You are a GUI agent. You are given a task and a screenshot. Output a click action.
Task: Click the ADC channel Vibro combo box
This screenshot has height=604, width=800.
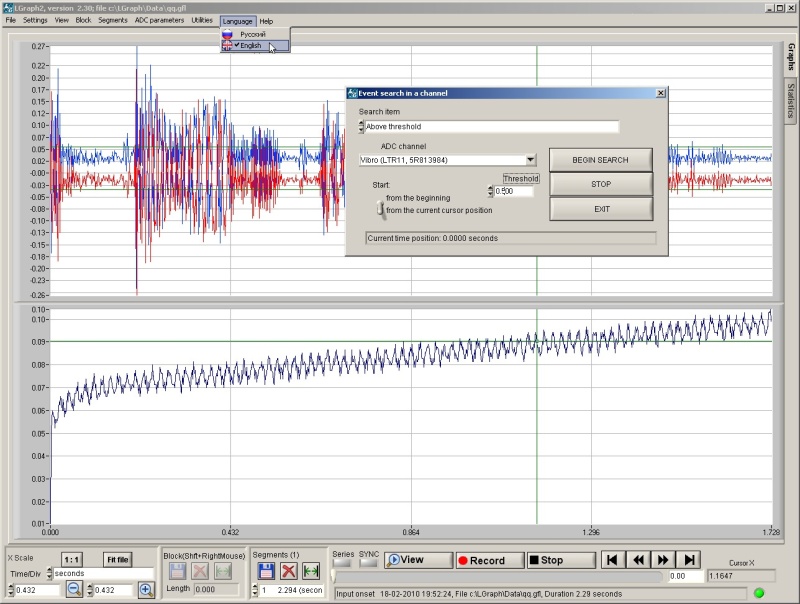(x=447, y=160)
